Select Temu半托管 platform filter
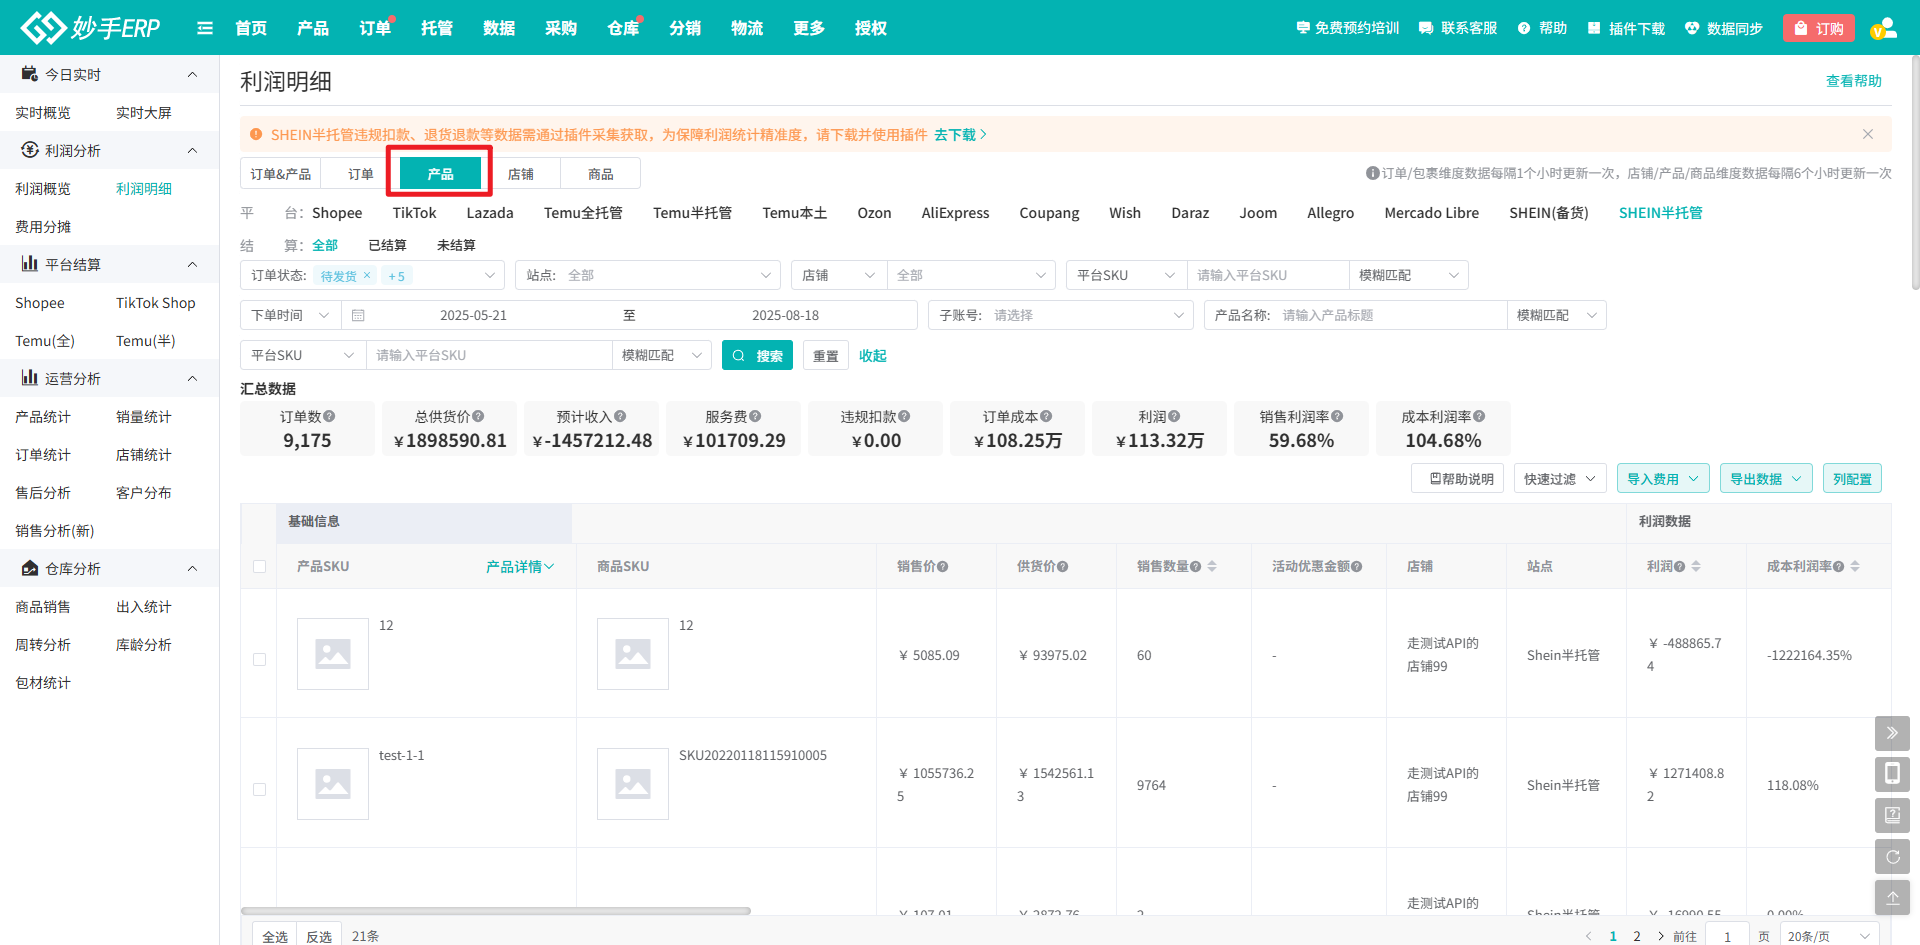The width and height of the screenshot is (1920, 945). click(692, 213)
